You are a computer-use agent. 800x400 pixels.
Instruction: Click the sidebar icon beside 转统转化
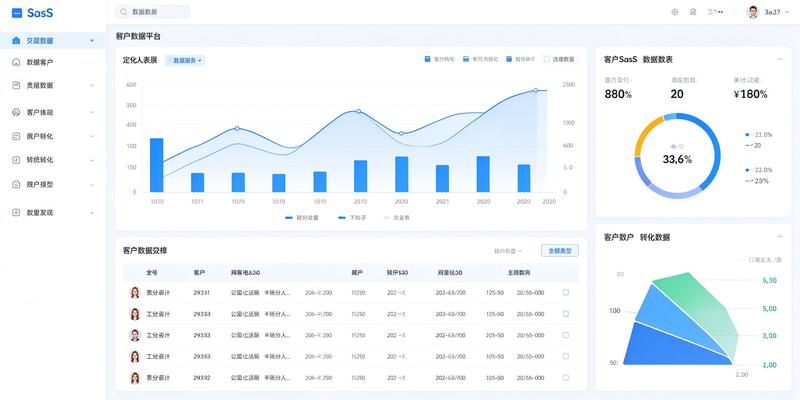point(16,160)
